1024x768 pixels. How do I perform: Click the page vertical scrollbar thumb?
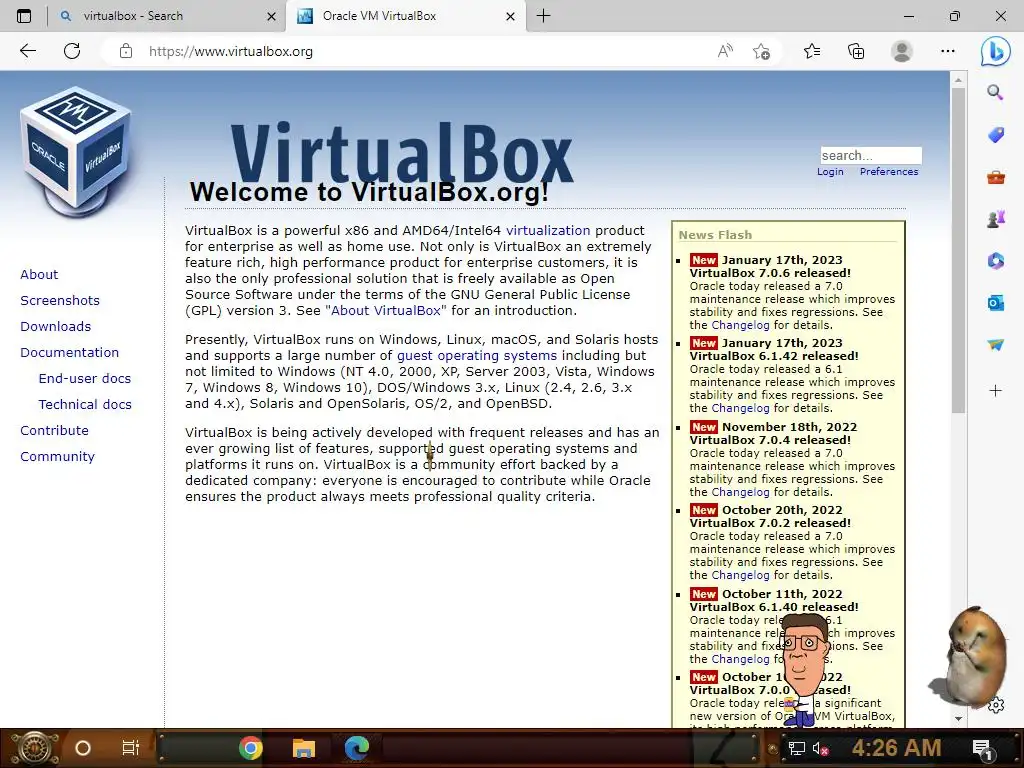click(958, 249)
